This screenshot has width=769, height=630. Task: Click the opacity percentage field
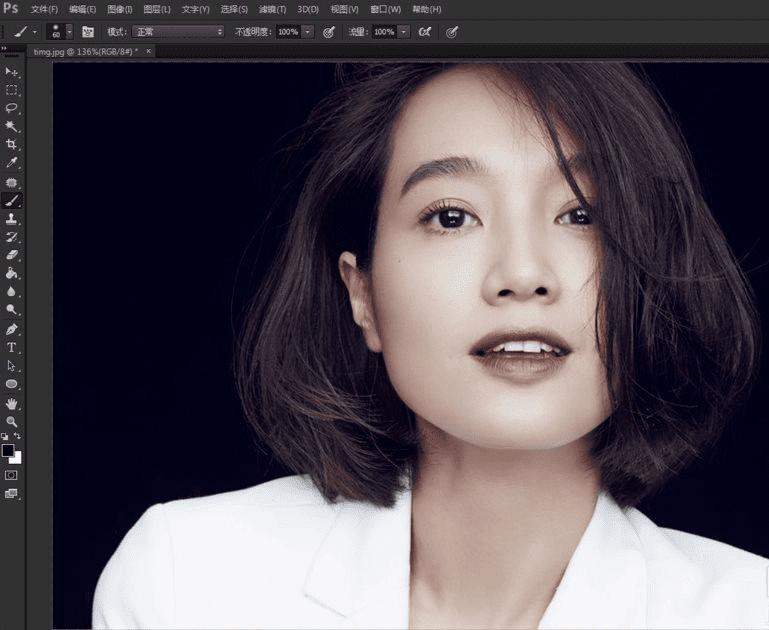pyautogui.click(x=288, y=32)
